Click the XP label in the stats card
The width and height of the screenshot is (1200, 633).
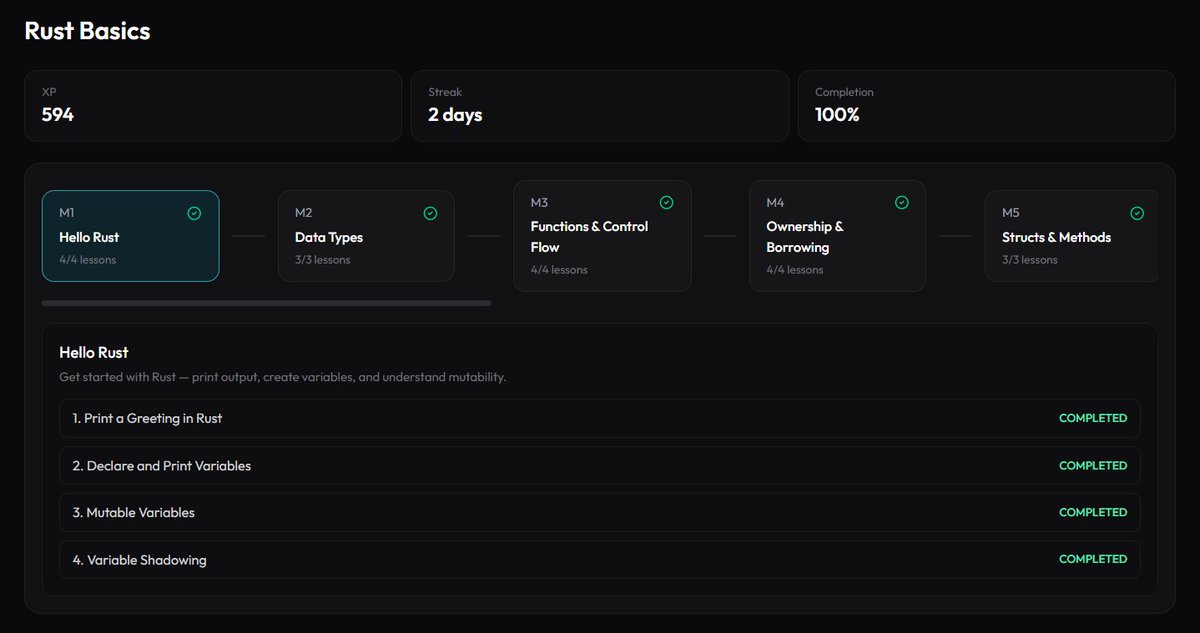click(x=49, y=92)
